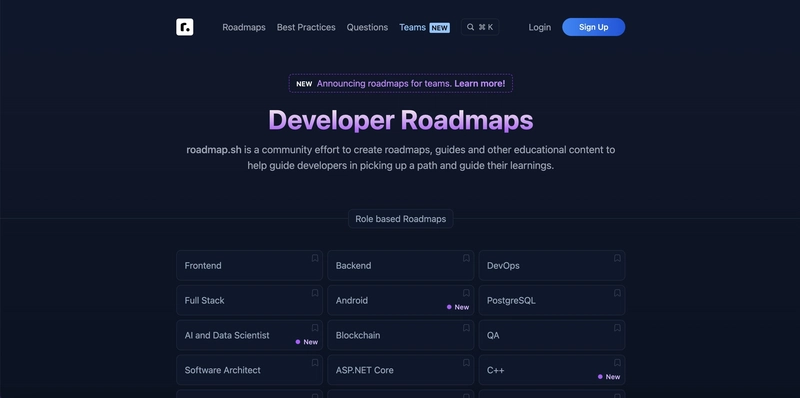
Task: Go to the Questions page
Action: [x=367, y=27]
